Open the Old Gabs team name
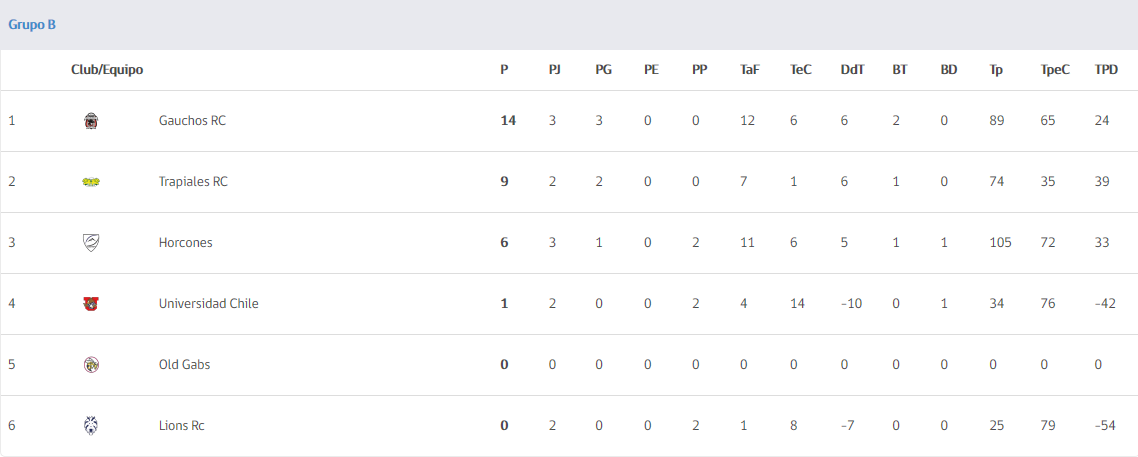 click(x=184, y=365)
